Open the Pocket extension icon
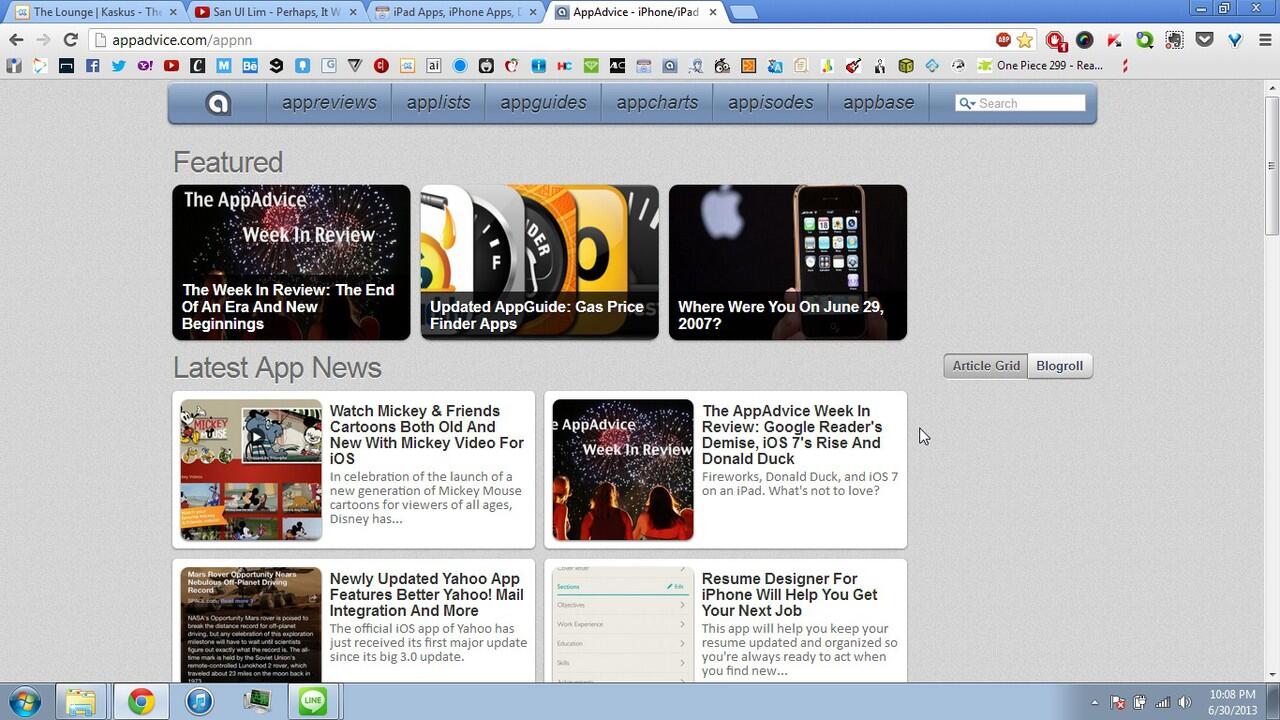 1205,40
